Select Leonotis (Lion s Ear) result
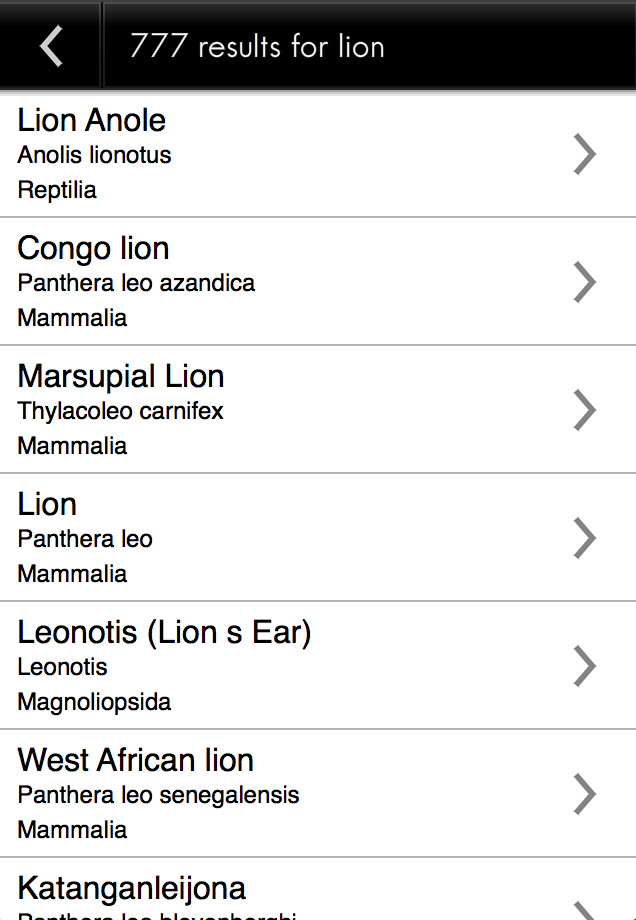The height and width of the screenshot is (920, 636). [x=164, y=633]
